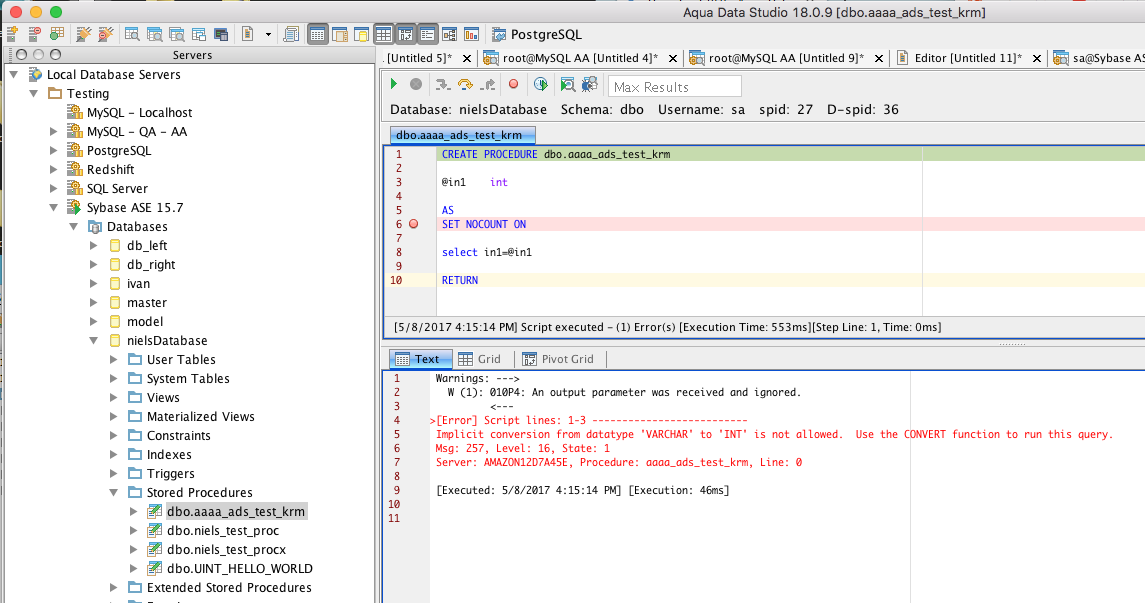Expand the User Tables folder
The width and height of the screenshot is (1145, 603).
tap(113, 360)
